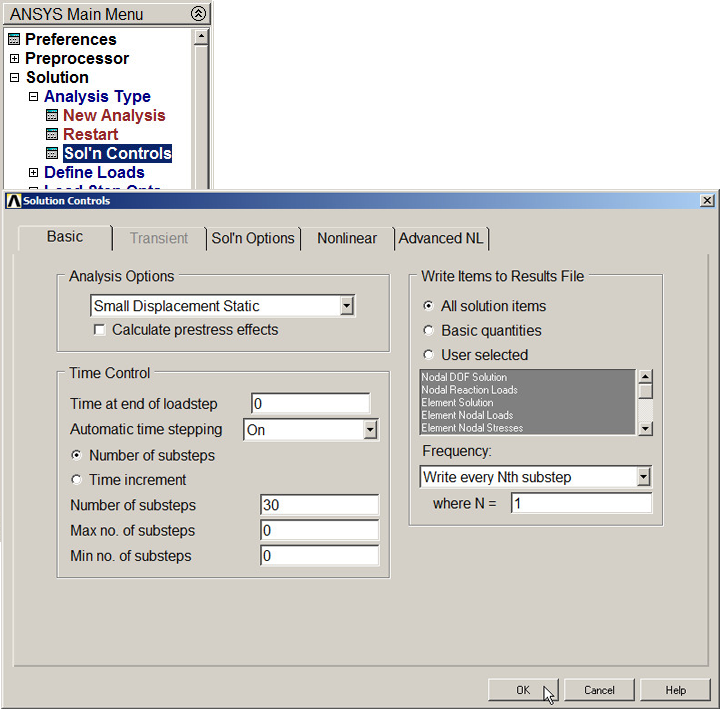This screenshot has height=709, width=720.
Task: Collapse the ANSYS Main Menu panel chevron
Action: click(x=198, y=14)
